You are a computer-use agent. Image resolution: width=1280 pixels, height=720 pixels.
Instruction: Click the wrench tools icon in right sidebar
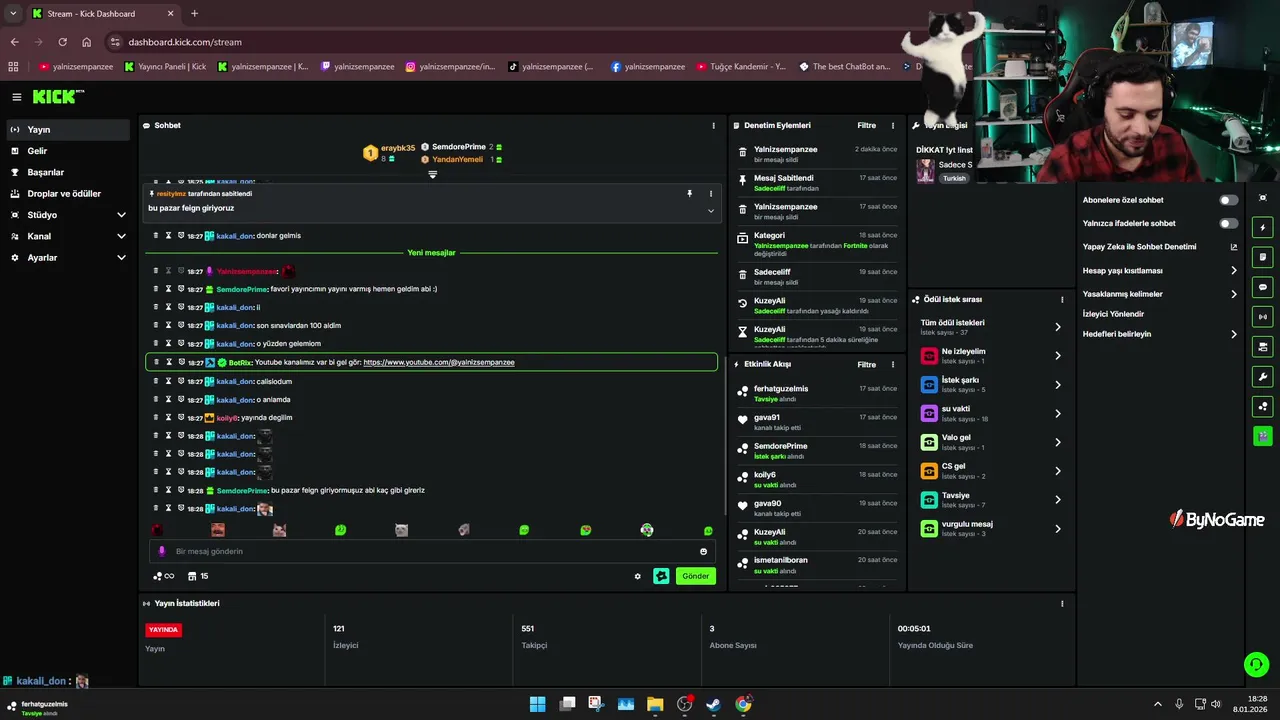pos(1263,377)
